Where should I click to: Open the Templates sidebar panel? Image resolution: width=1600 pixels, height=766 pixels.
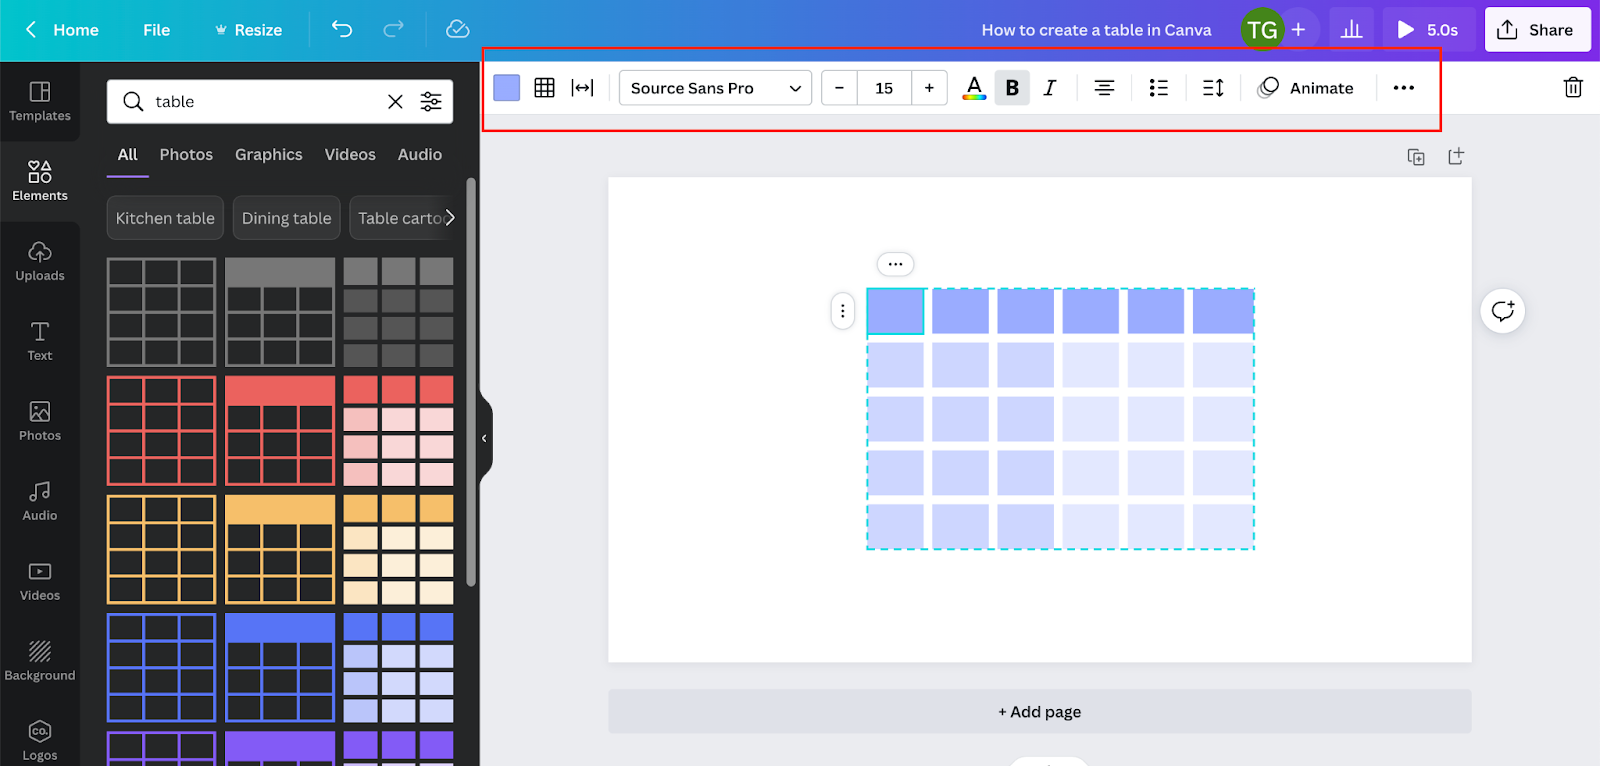click(40, 102)
